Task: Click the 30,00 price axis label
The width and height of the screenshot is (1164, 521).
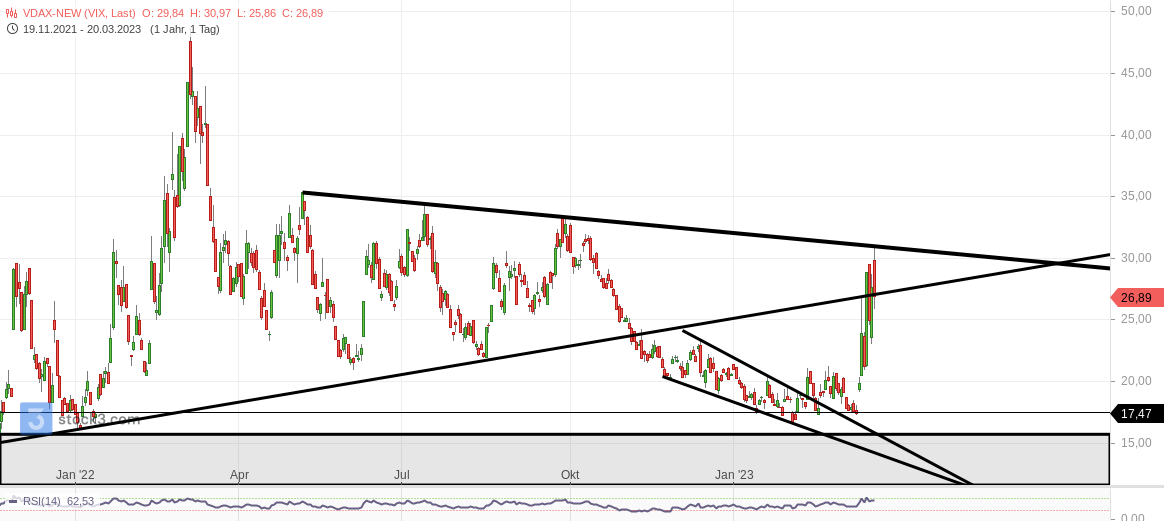Action: click(x=1136, y=258)
